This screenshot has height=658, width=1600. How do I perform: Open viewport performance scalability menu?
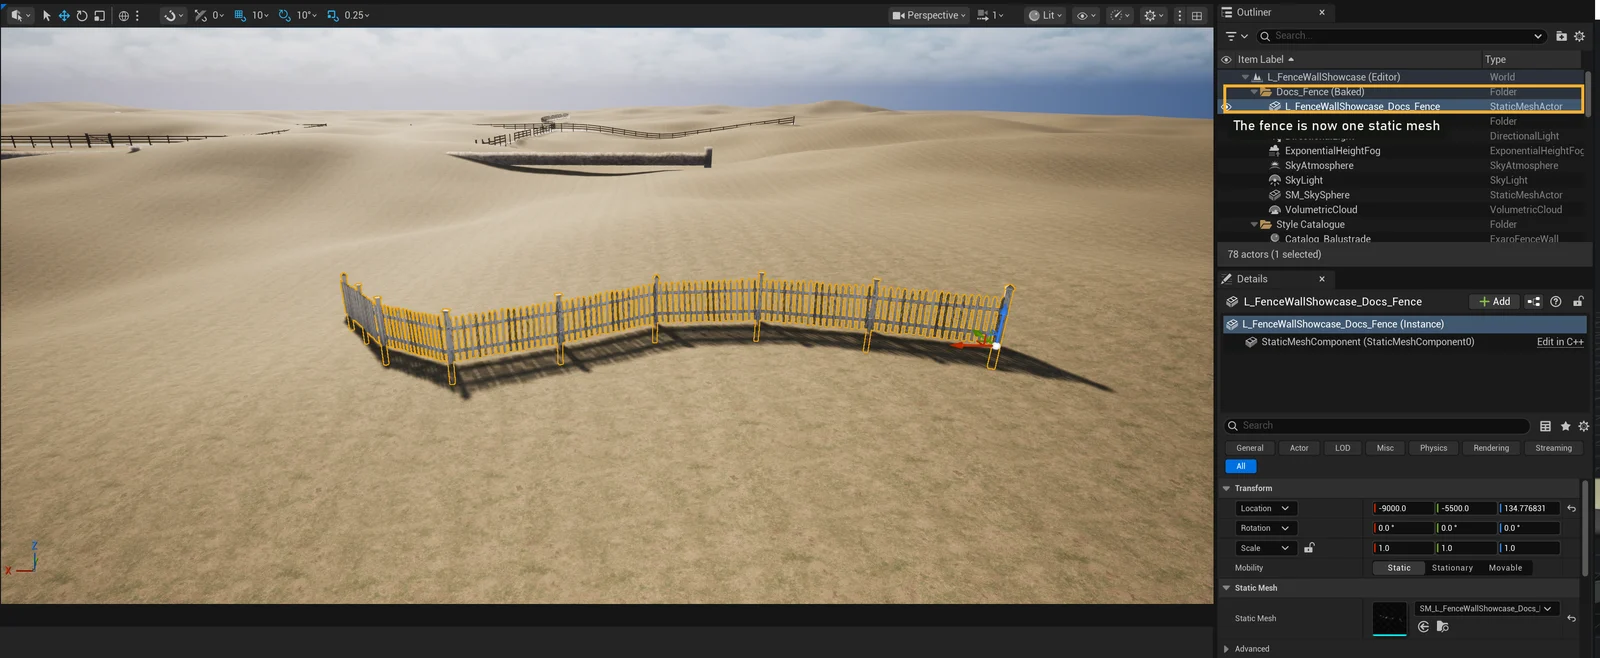coord(1121,15)
